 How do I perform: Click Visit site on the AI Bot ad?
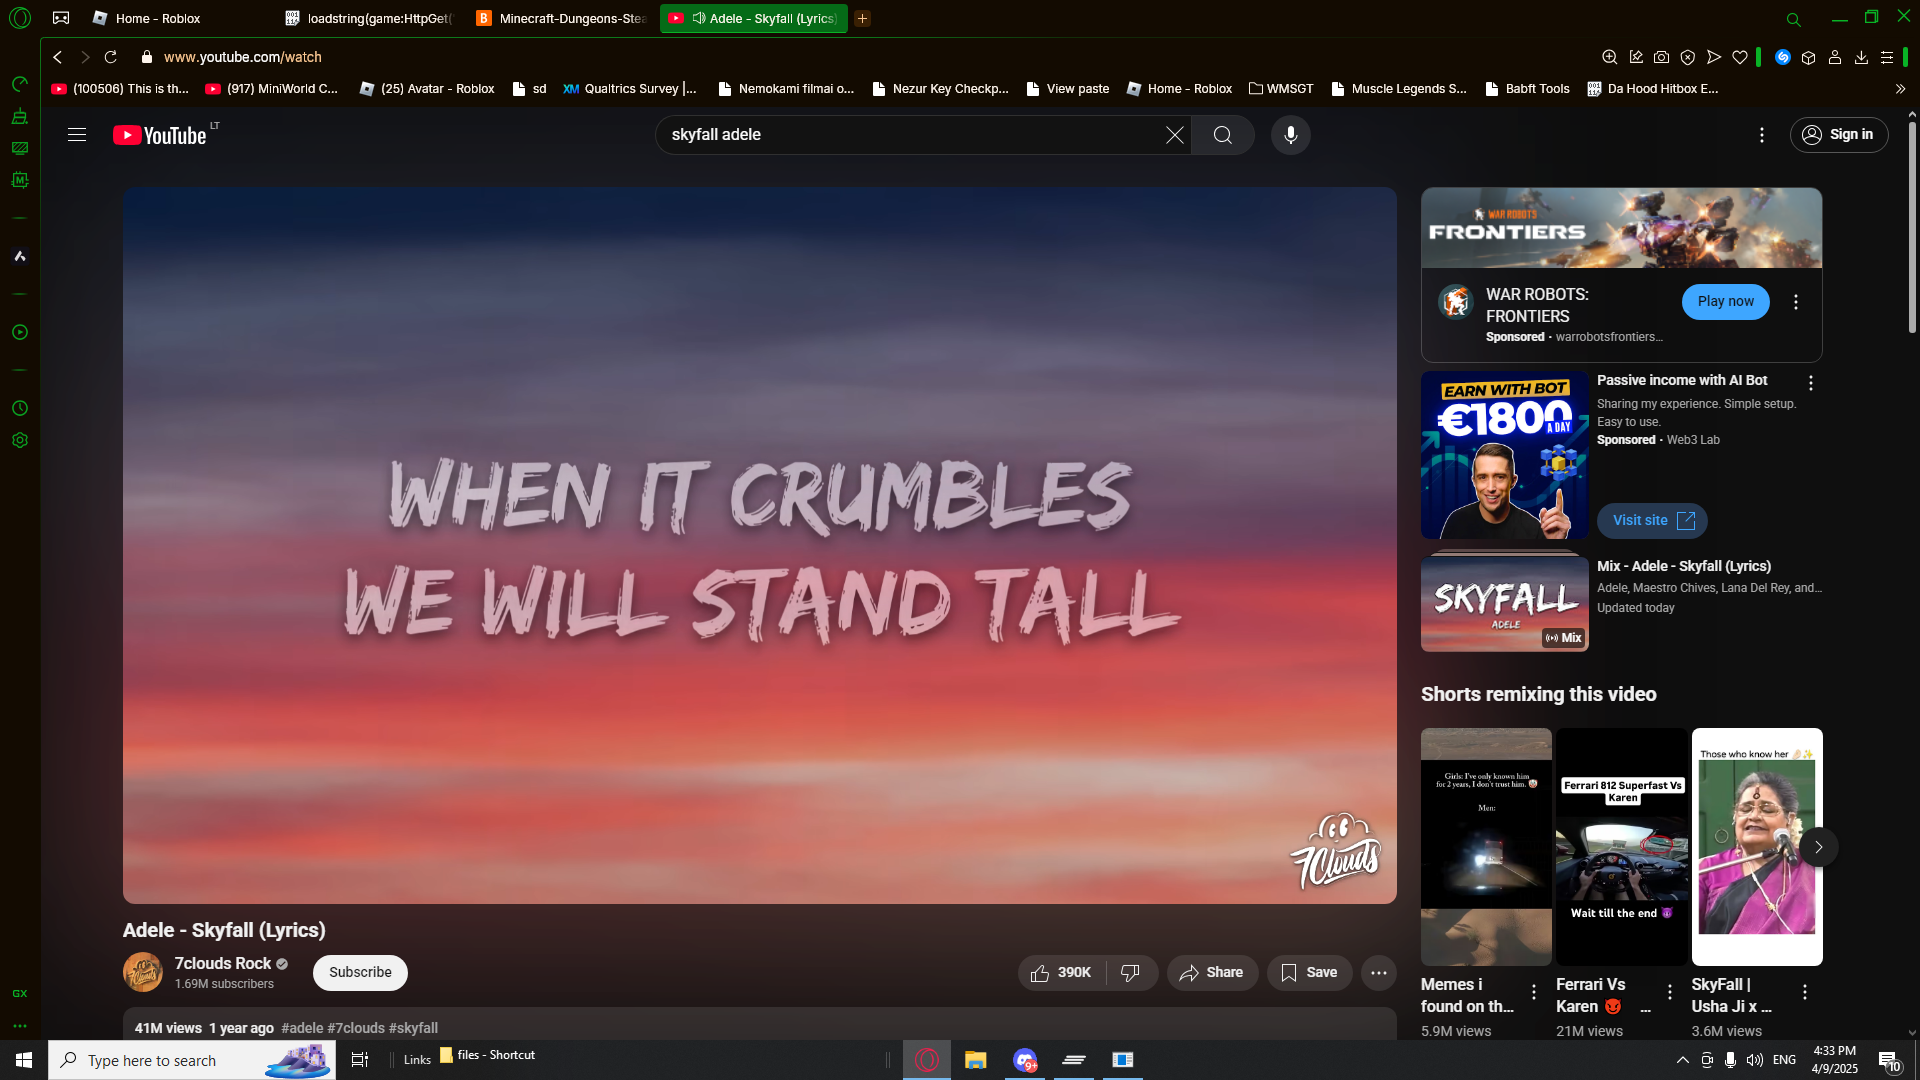coord(1652,521)
